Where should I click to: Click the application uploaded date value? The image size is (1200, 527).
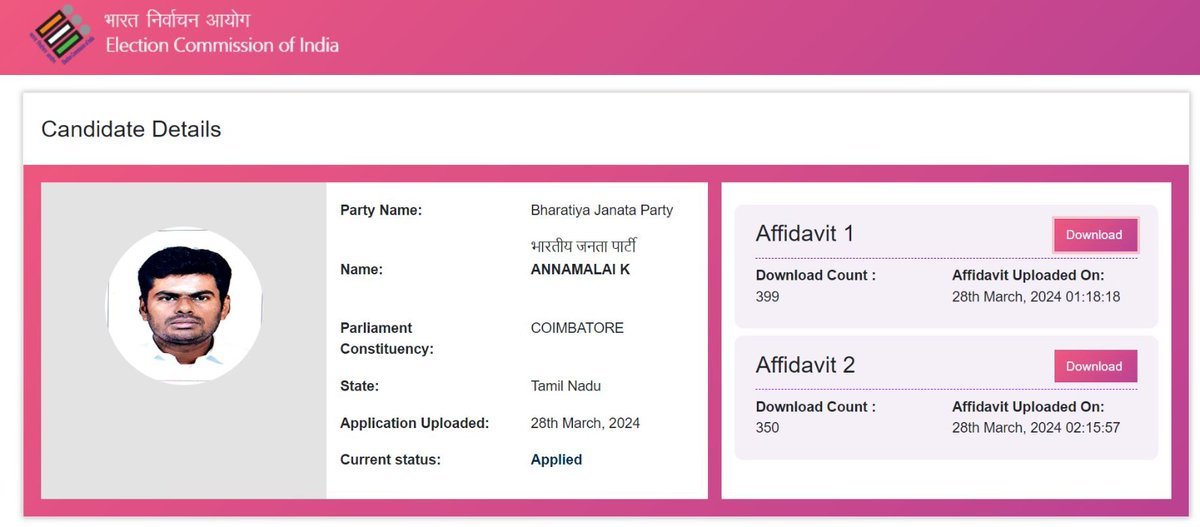[585, 423]
